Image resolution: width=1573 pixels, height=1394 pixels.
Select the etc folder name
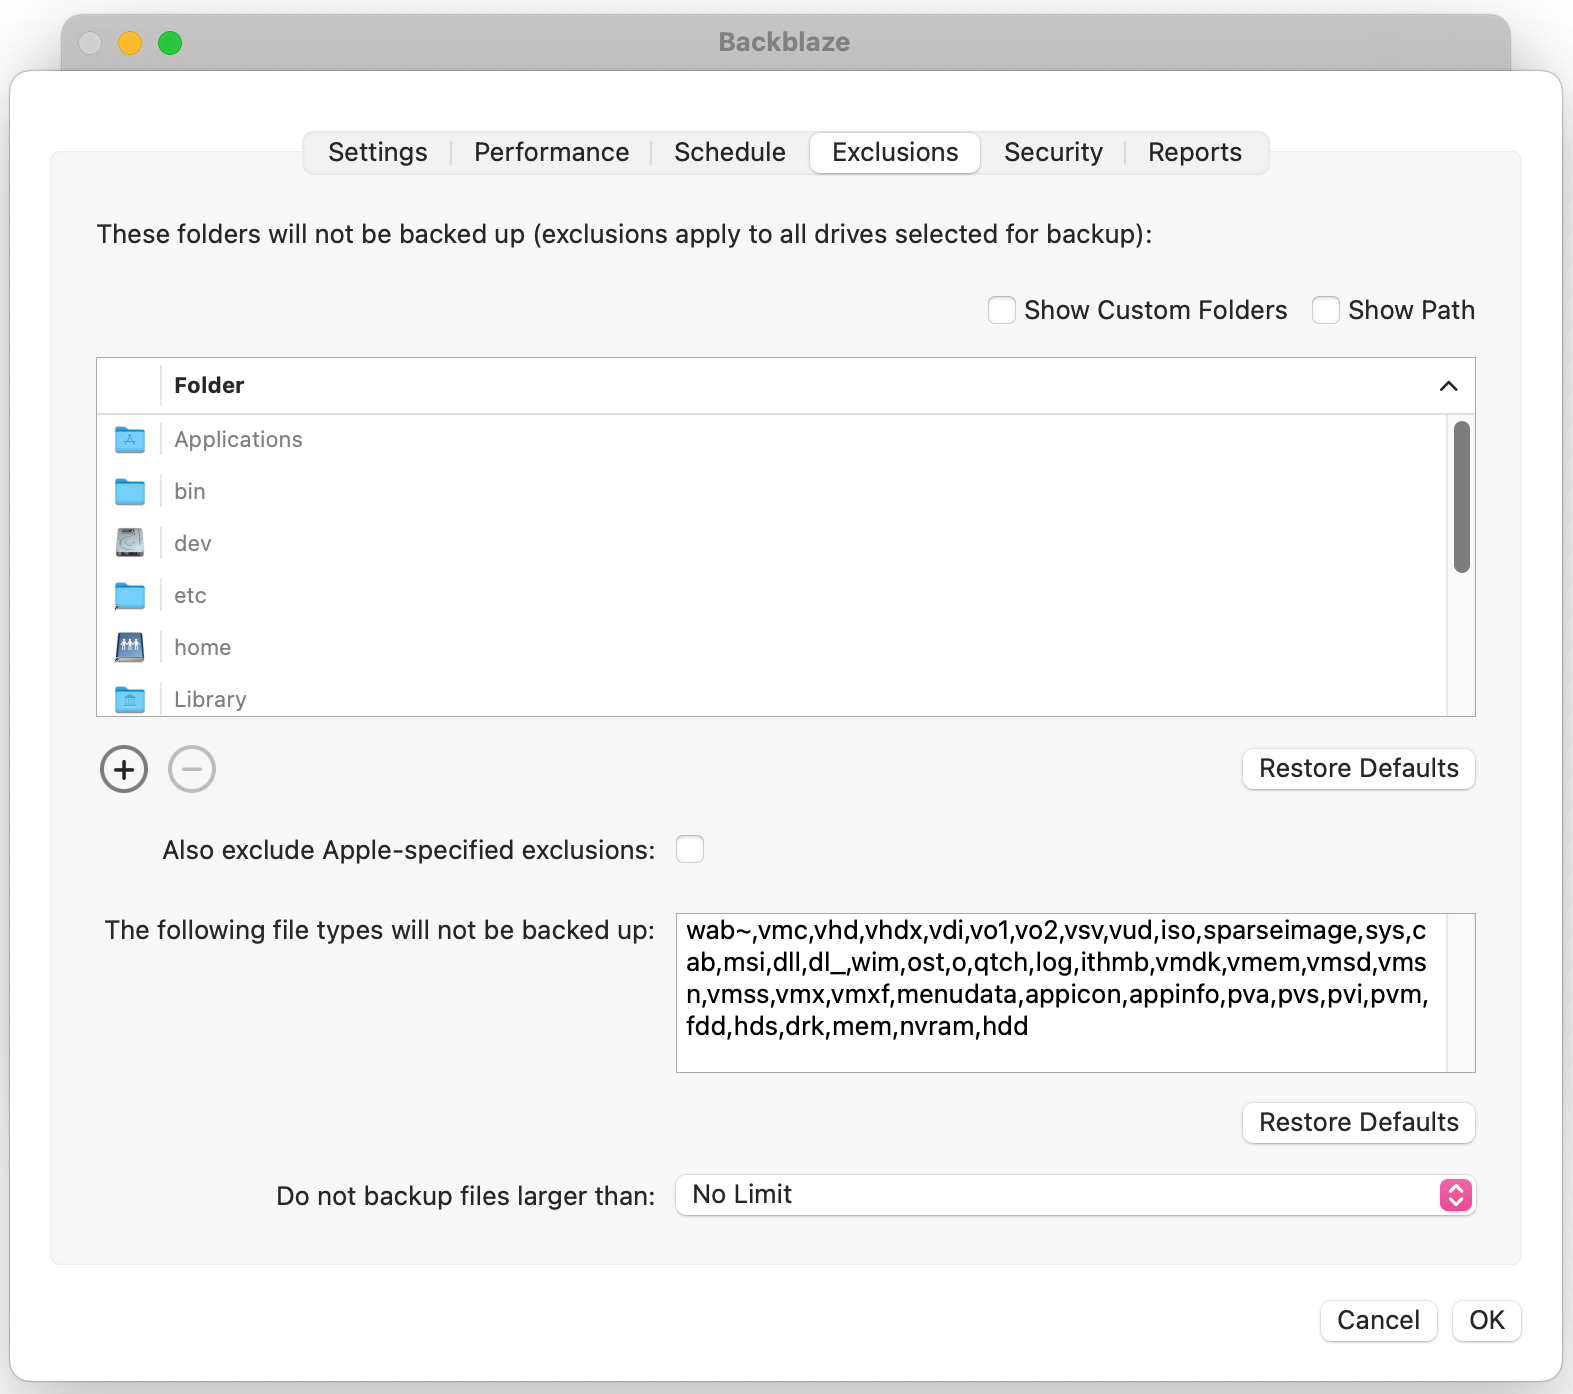[190, 596]
